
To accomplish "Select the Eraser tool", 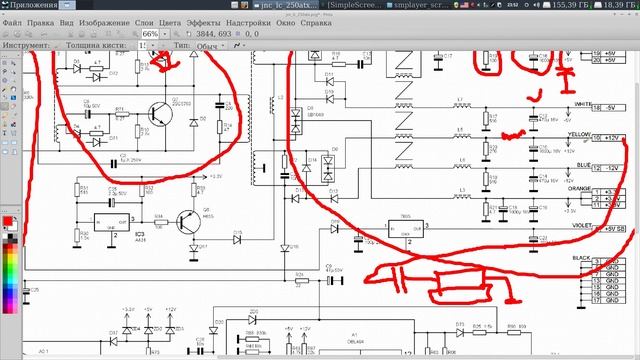I will point(13,106).
